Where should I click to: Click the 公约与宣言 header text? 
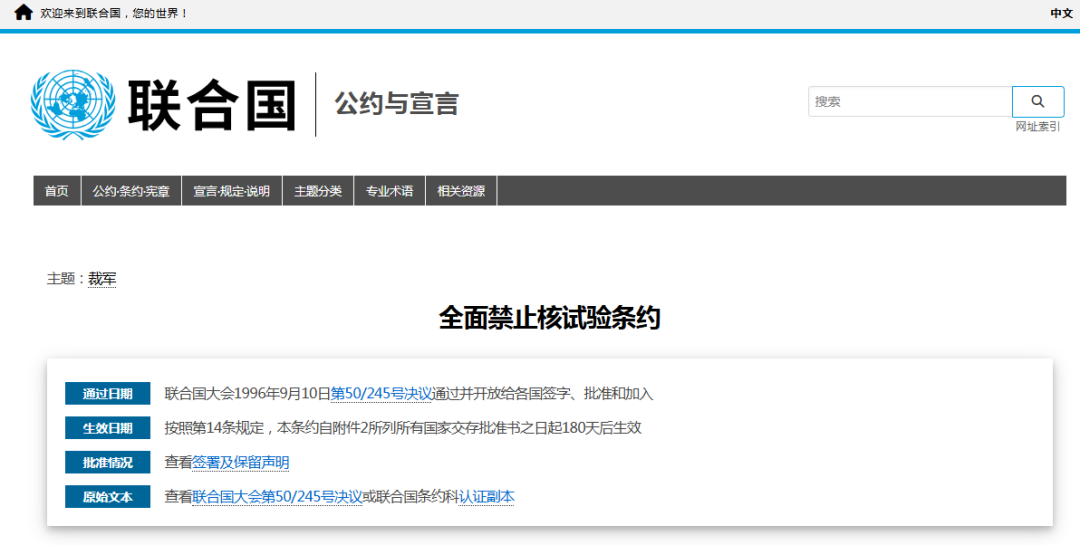[396, 104]
